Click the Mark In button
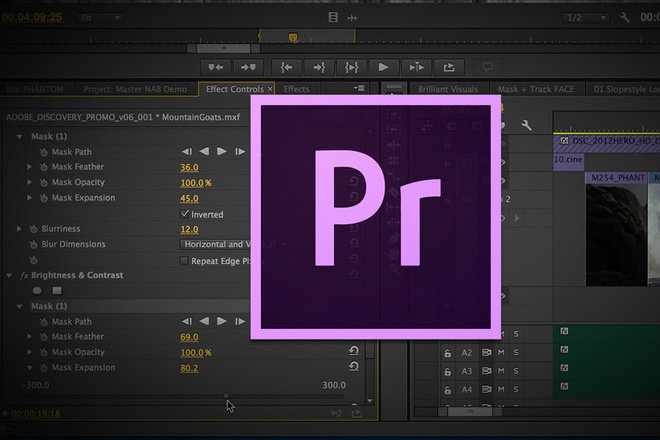This screenshot has width=660, height=440. pyautogui.click(x=216, y=67)
